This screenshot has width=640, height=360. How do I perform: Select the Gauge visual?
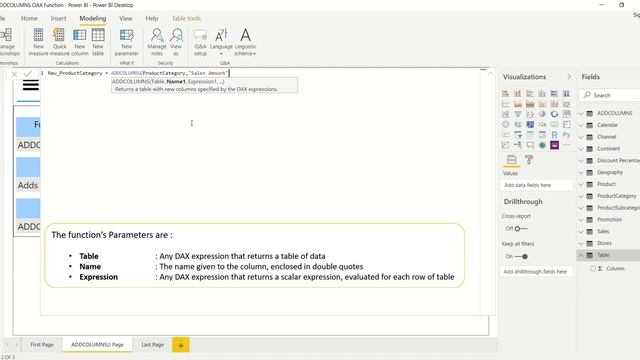(542, 124)
